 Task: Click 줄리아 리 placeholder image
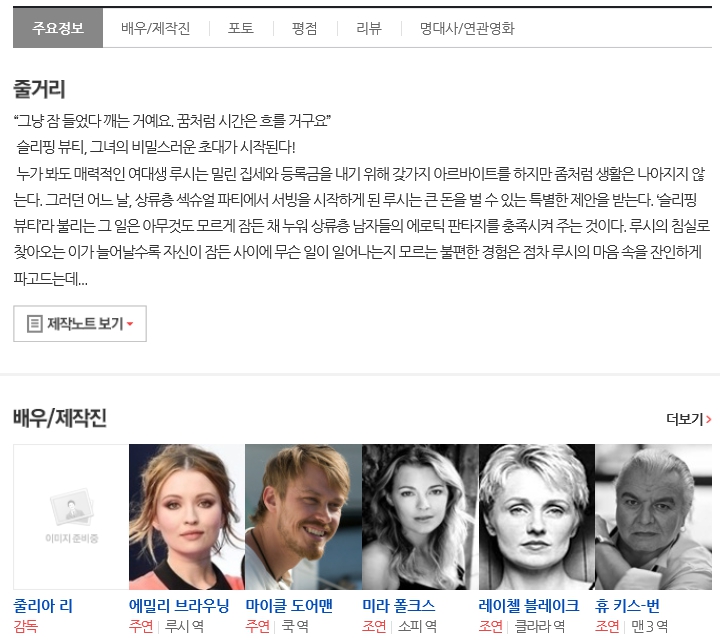coord(70,516)
